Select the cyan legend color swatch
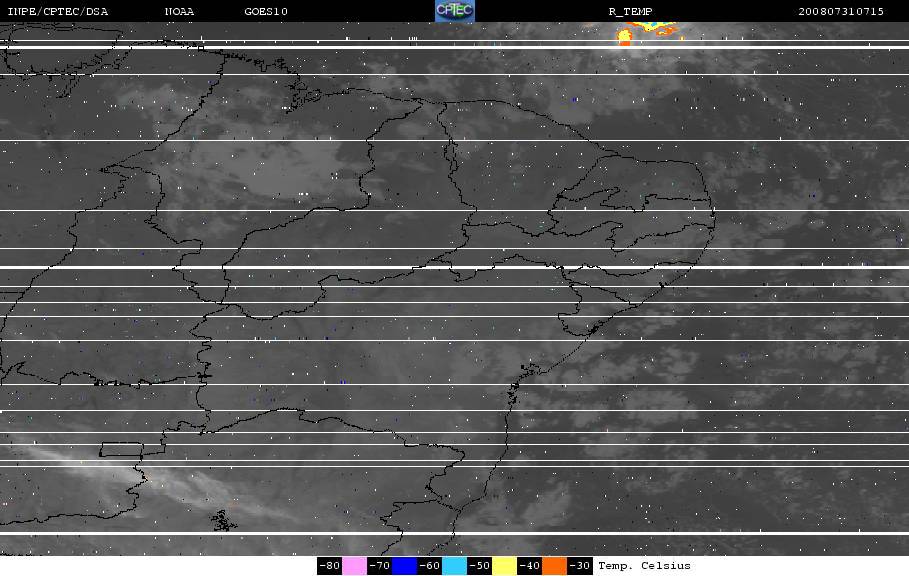 (454, 566)
